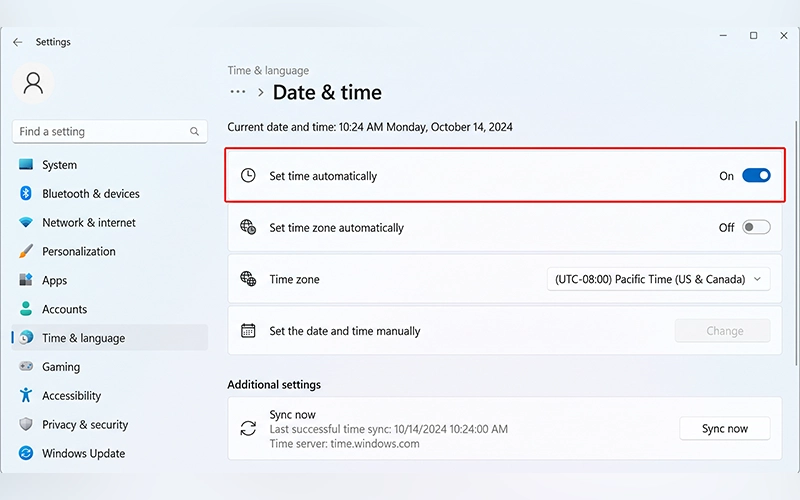The image size is (800, 500).
Task: Click the Time & language breadcrumb text
Action: (x=268, y=70)
